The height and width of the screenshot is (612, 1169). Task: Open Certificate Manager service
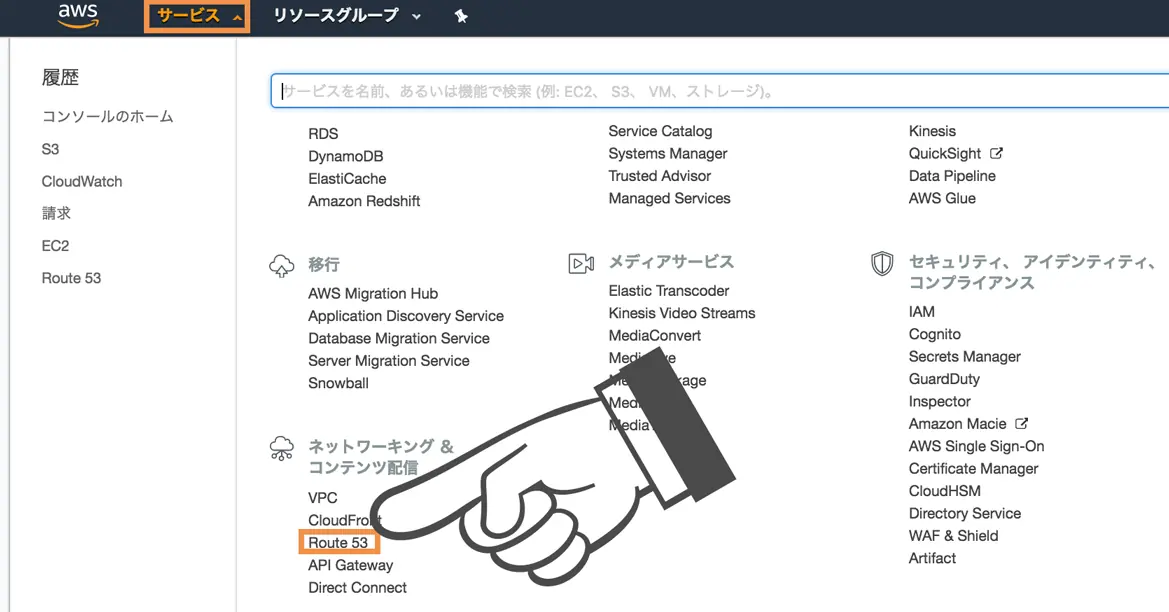[x=973, y=468]
